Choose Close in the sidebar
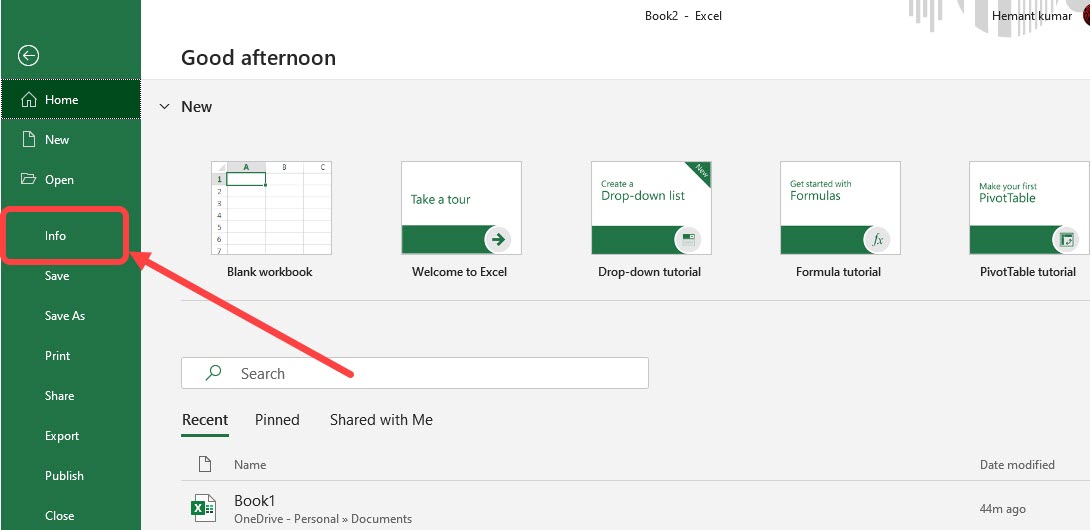Image resolution: width=1090 pixels, height=530 pixels. [59, 516]
